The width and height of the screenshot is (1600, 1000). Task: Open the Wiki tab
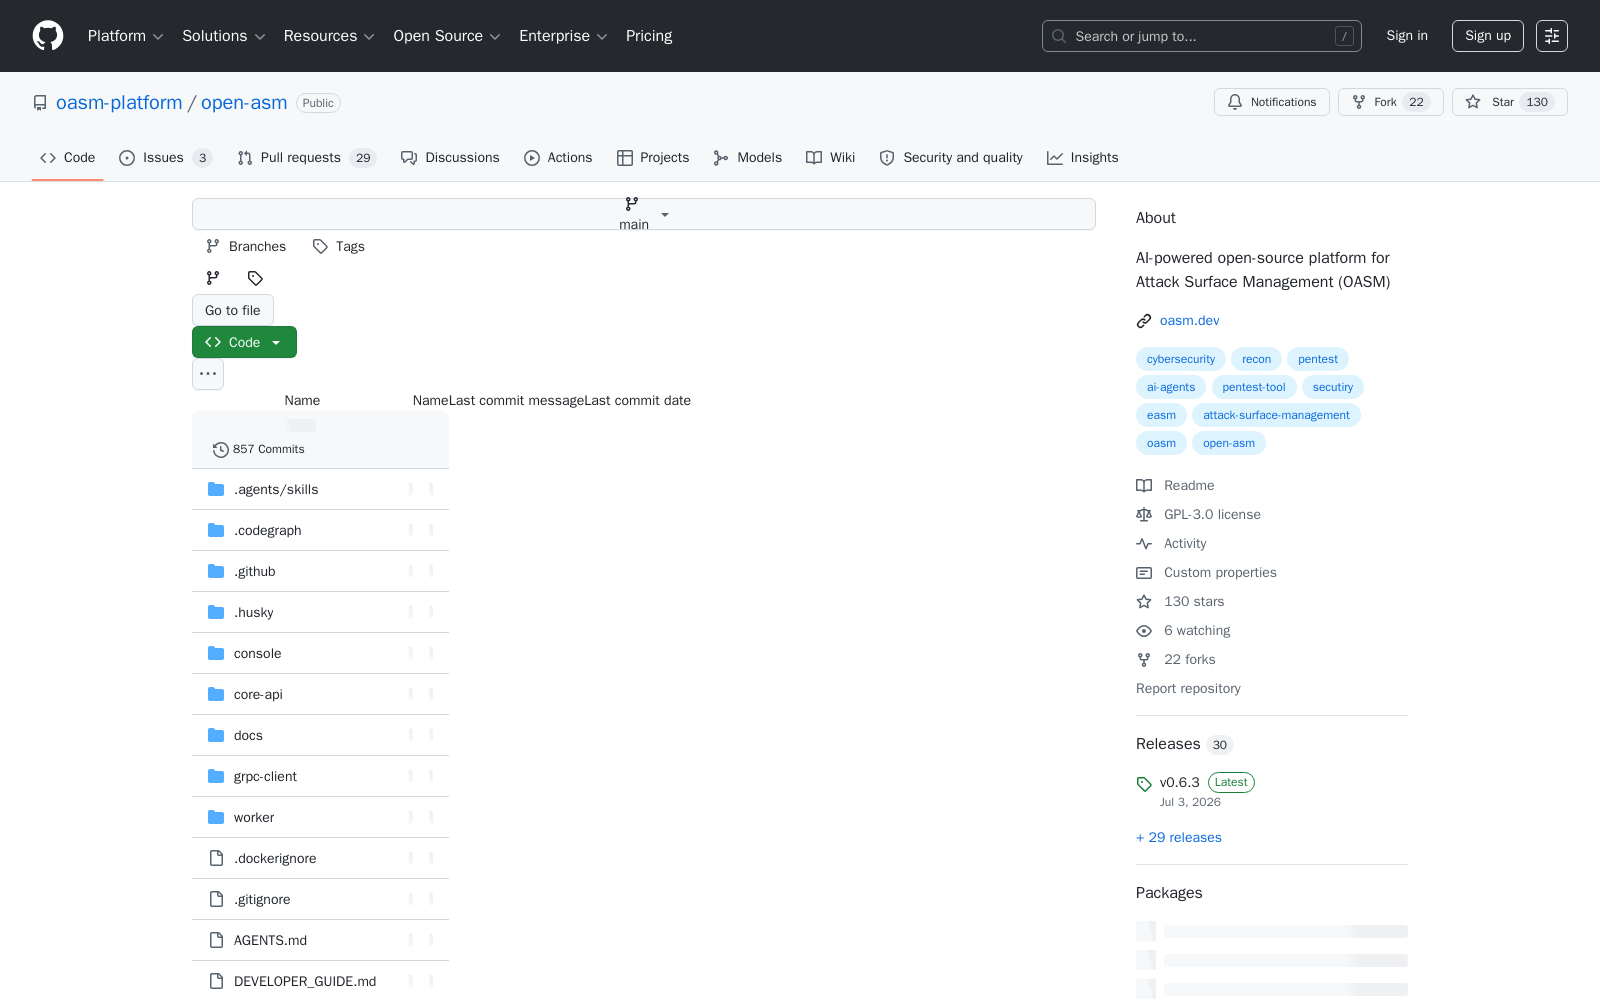pos(831,158)
